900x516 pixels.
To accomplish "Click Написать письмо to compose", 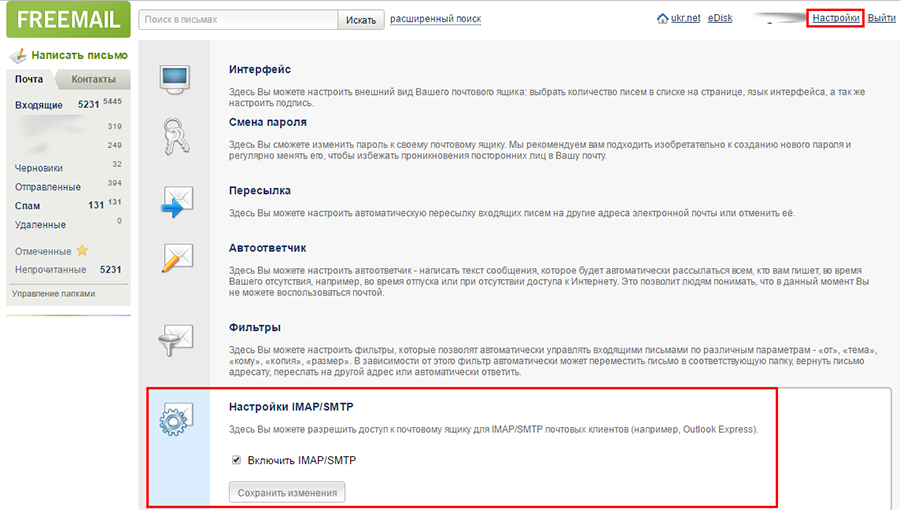I will pos(78,55).
